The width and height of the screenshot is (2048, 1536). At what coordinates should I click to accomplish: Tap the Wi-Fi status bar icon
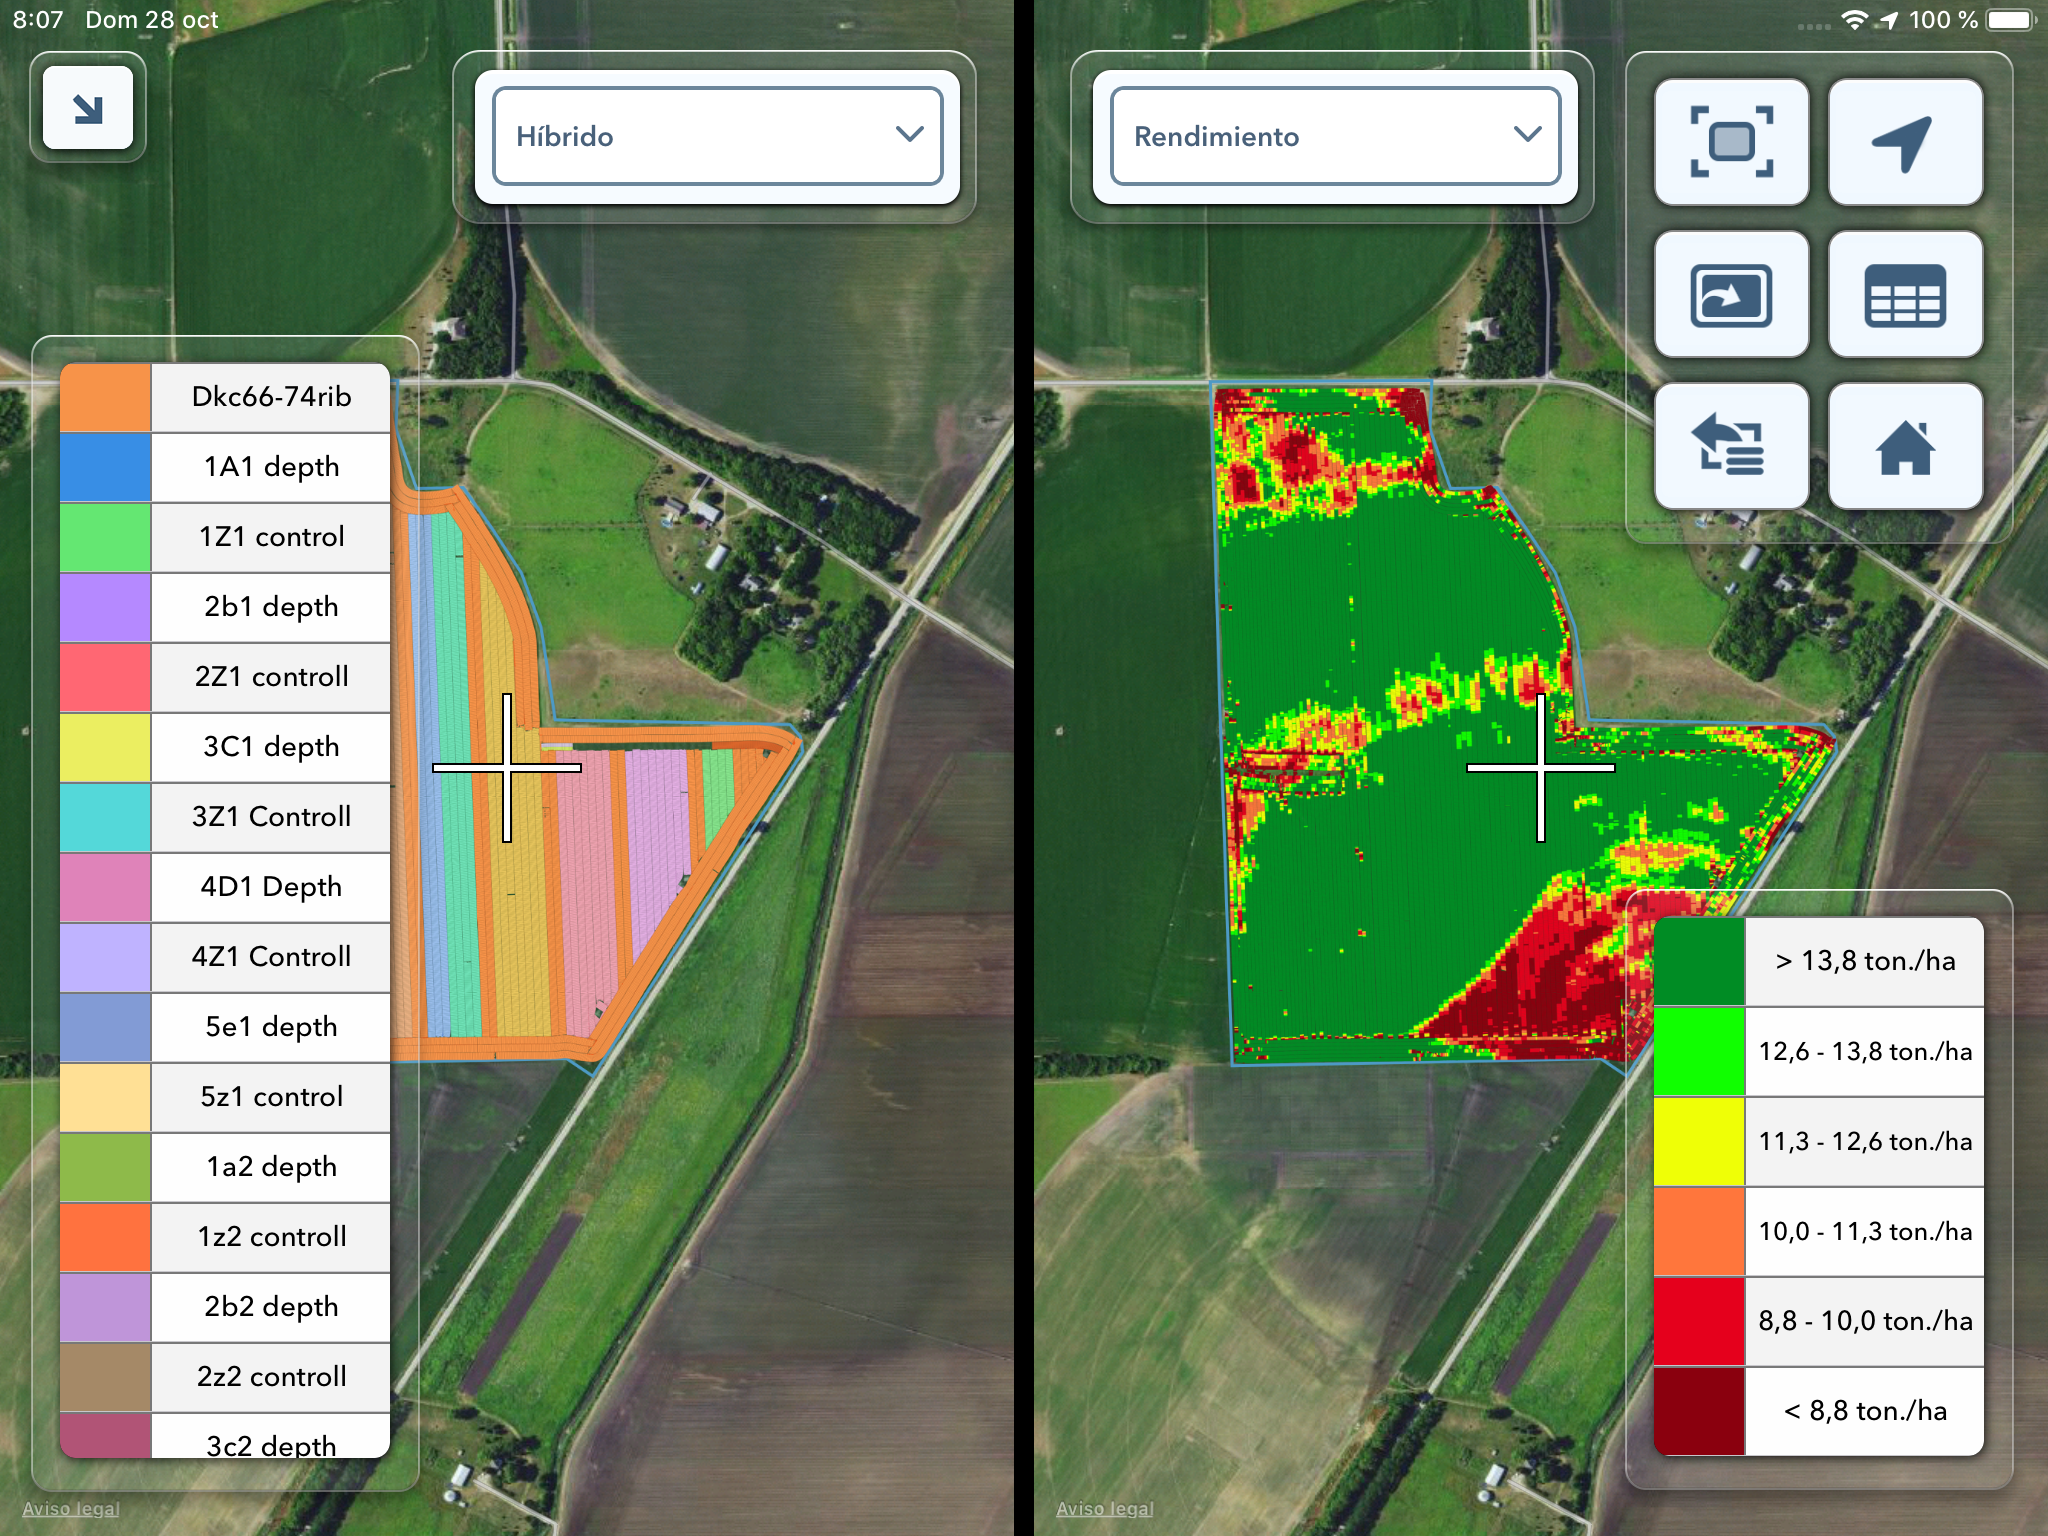click(x=1855, y=20)
